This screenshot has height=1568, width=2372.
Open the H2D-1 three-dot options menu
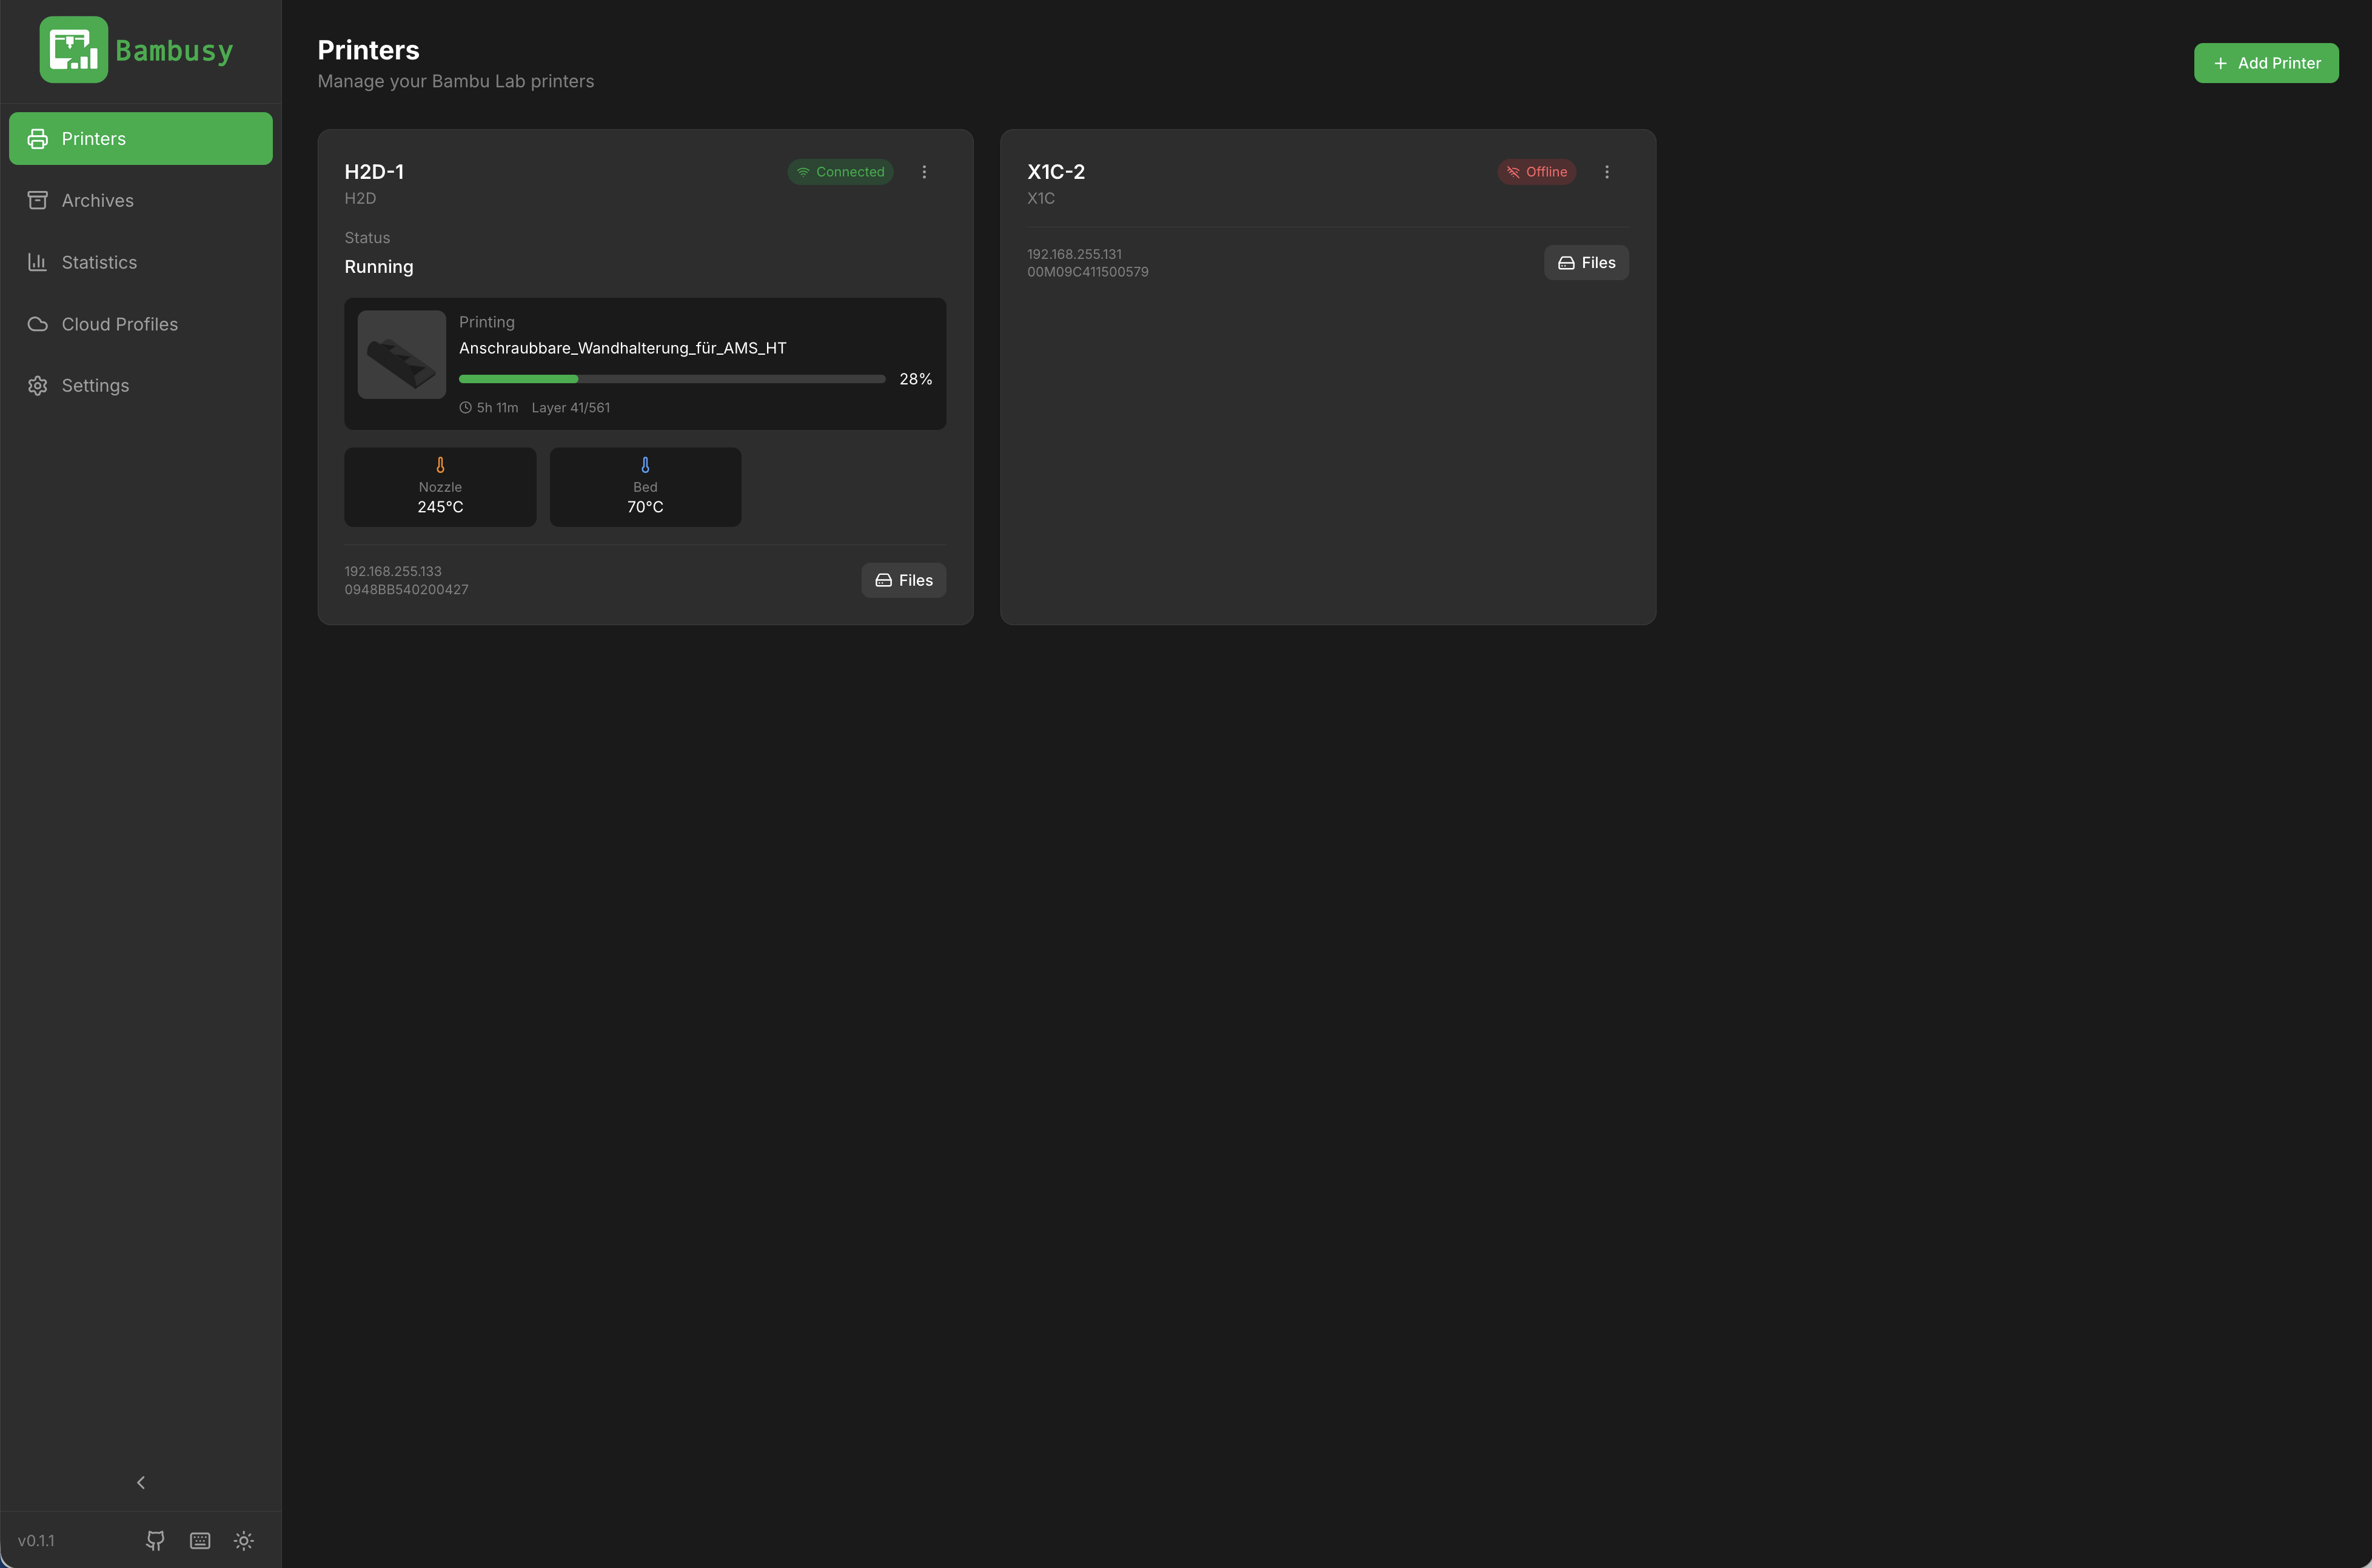(x=924, y=172)
